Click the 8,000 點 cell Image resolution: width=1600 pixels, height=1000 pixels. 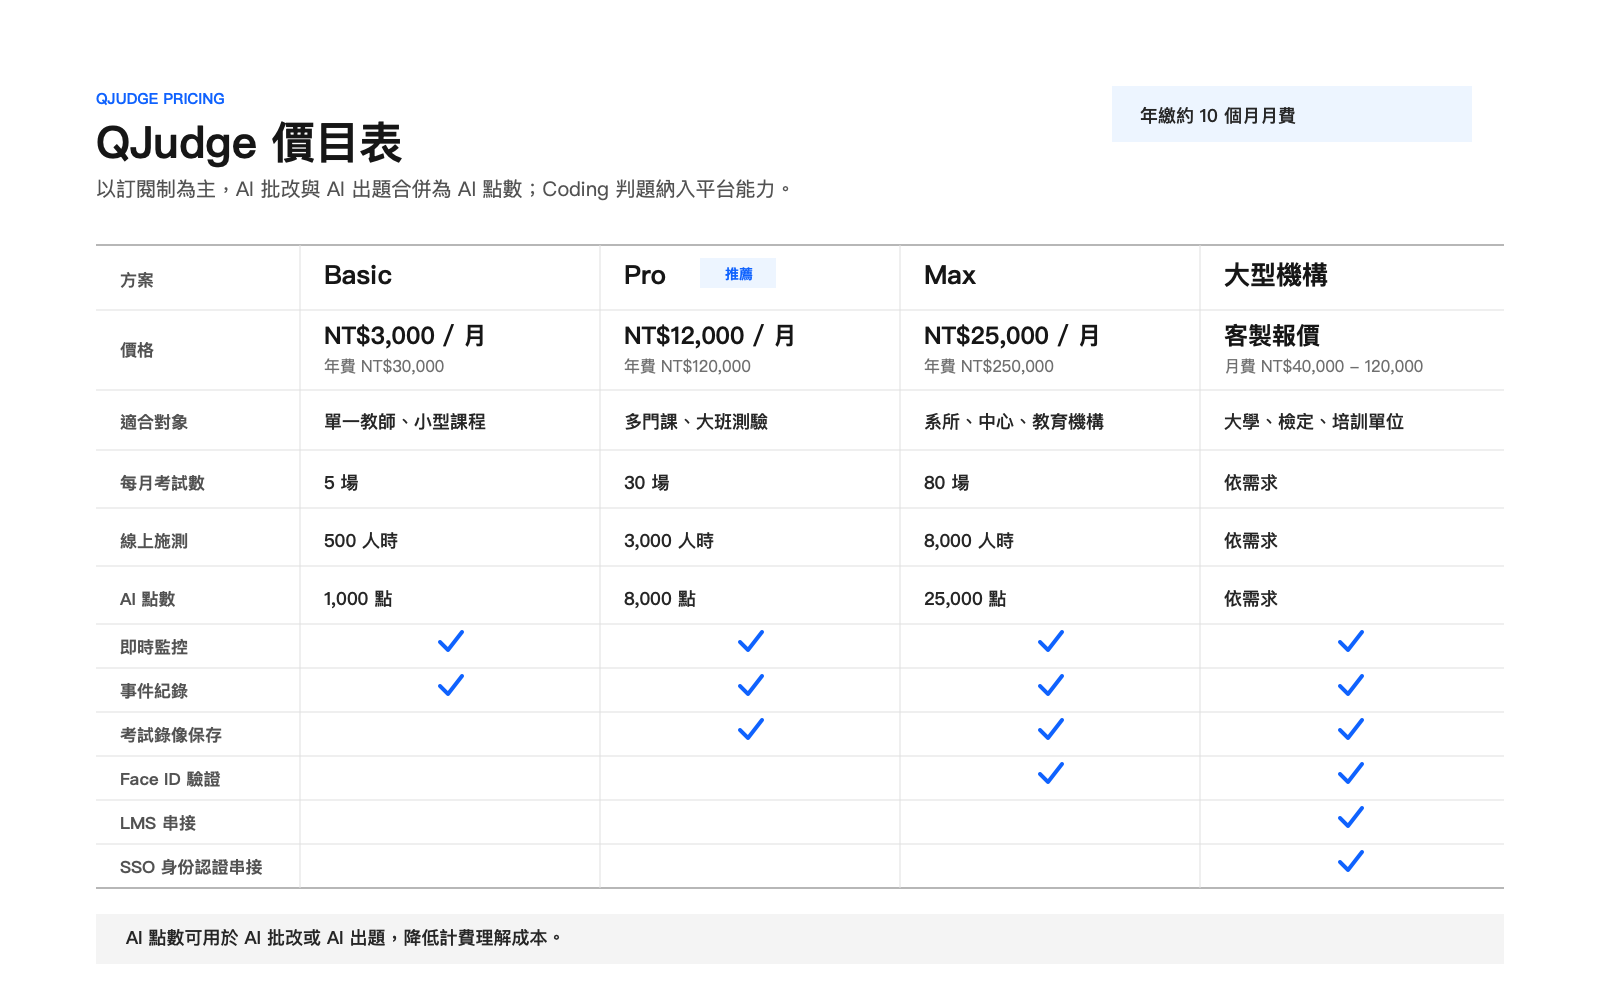point(660,599)
